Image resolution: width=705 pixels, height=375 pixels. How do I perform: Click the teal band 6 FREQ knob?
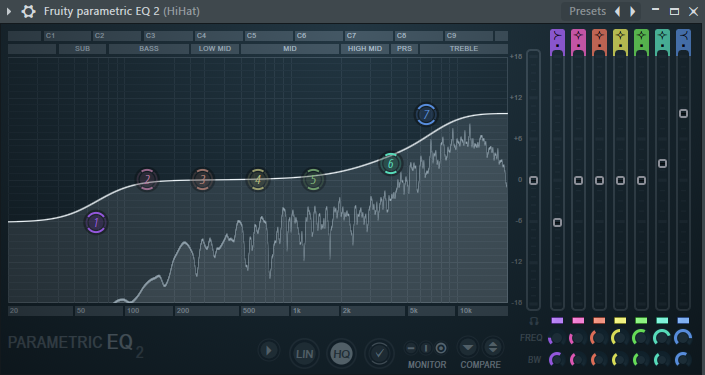[662, 338]
